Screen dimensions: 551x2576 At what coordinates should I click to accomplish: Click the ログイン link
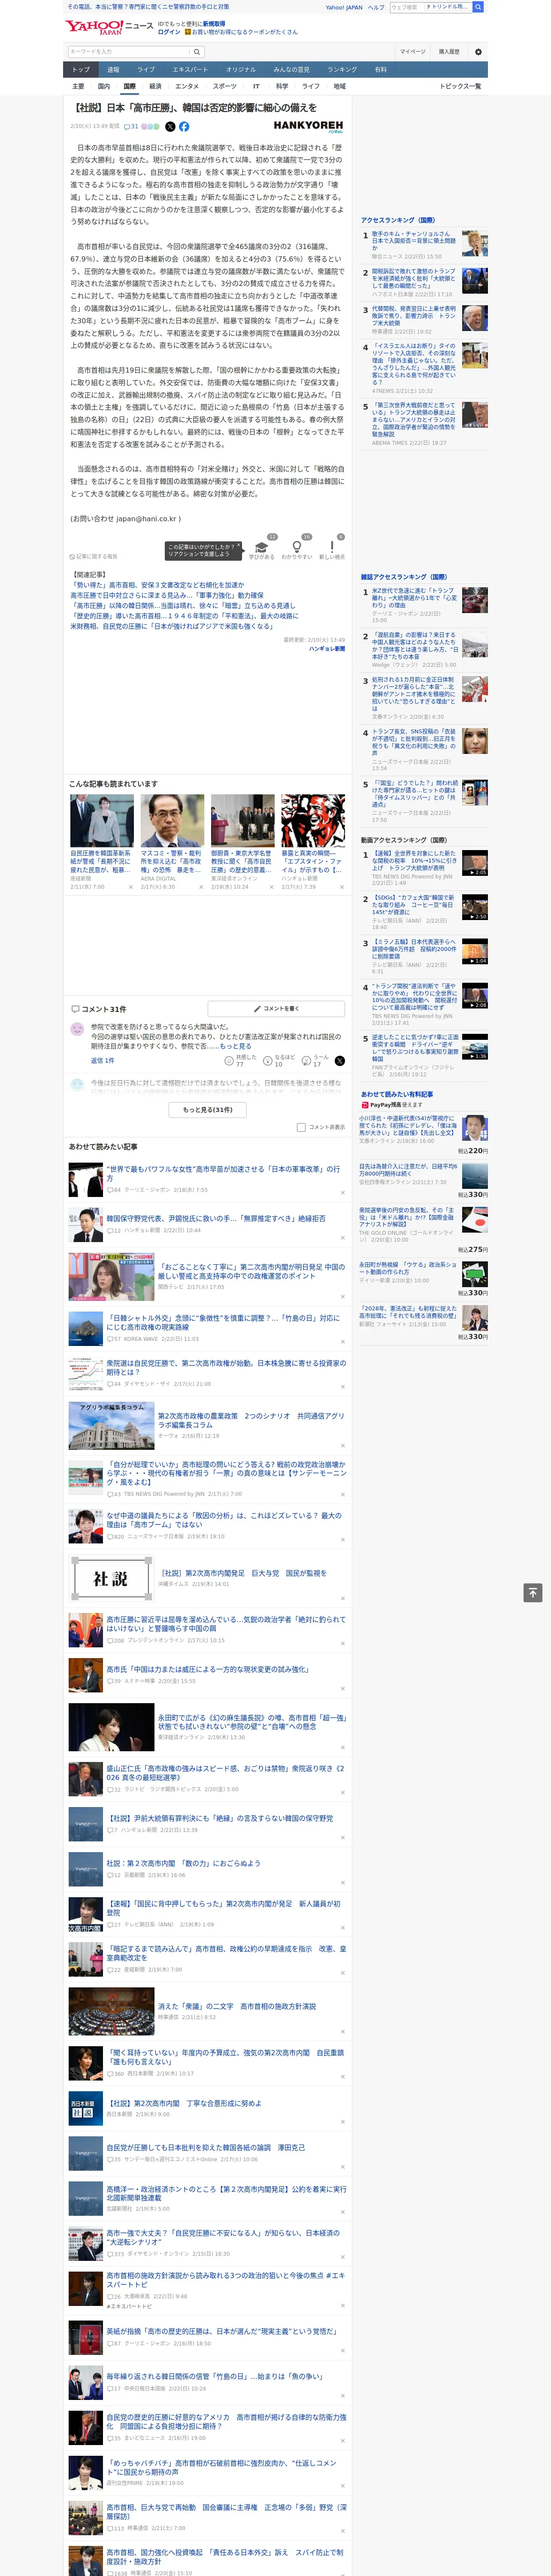[169, 32]
